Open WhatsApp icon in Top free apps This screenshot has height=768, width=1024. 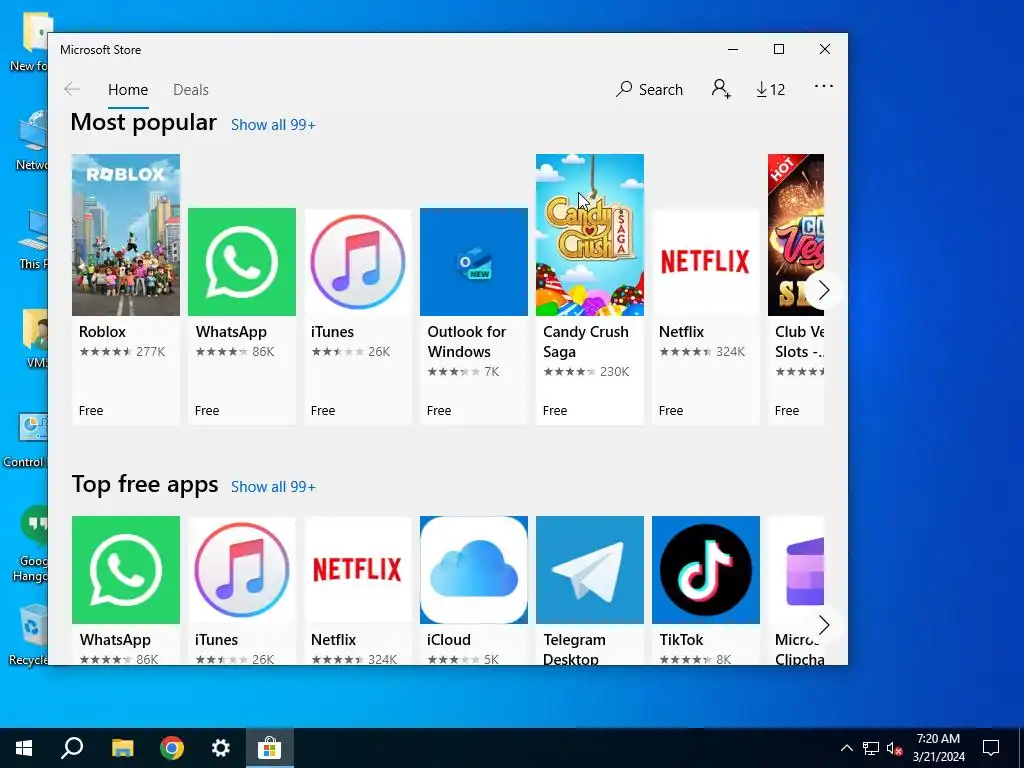[x=126, y=570]
